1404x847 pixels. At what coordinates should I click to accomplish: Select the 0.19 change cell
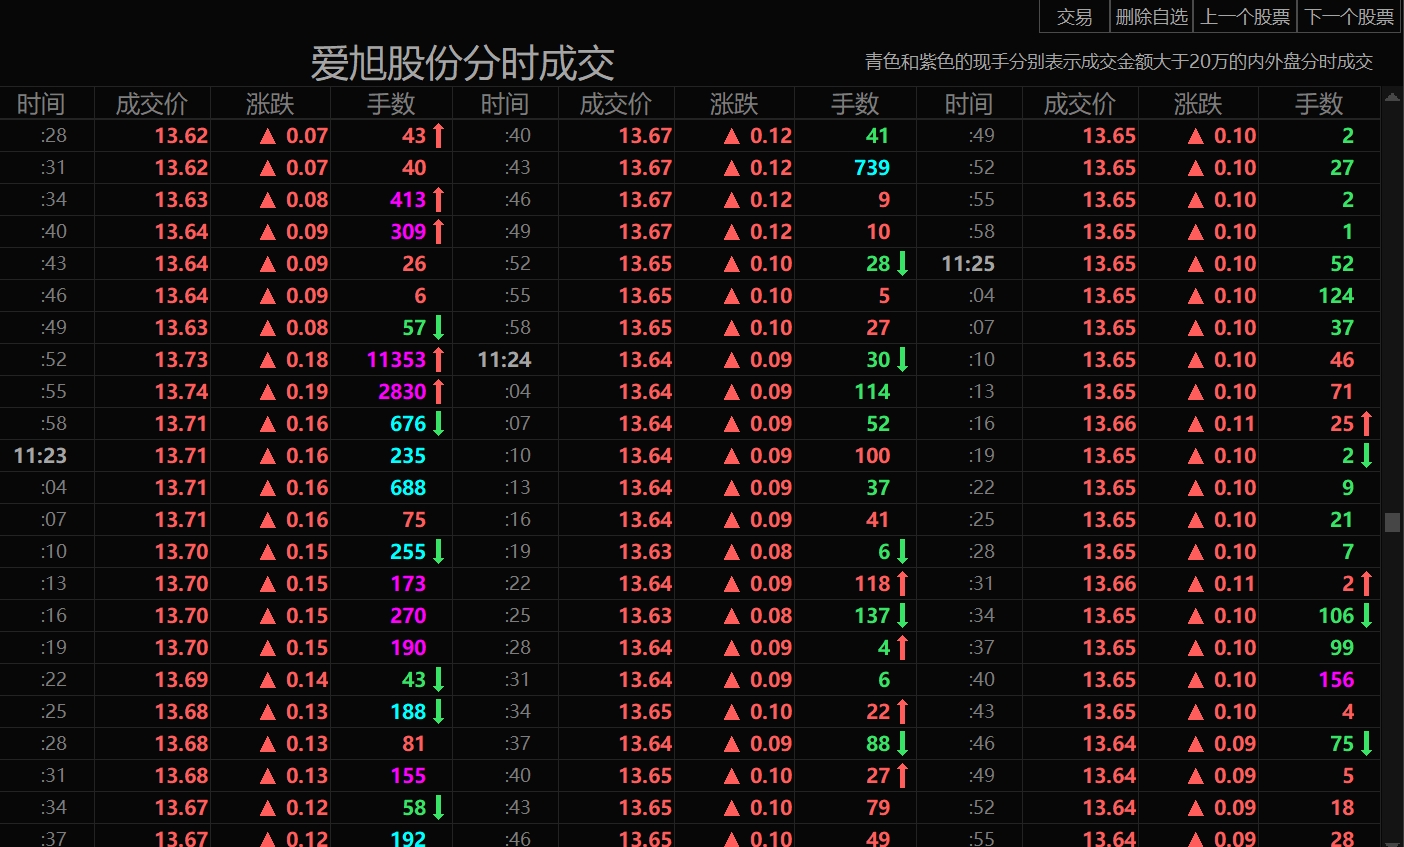pyautogui.click(x=307, y=392)
